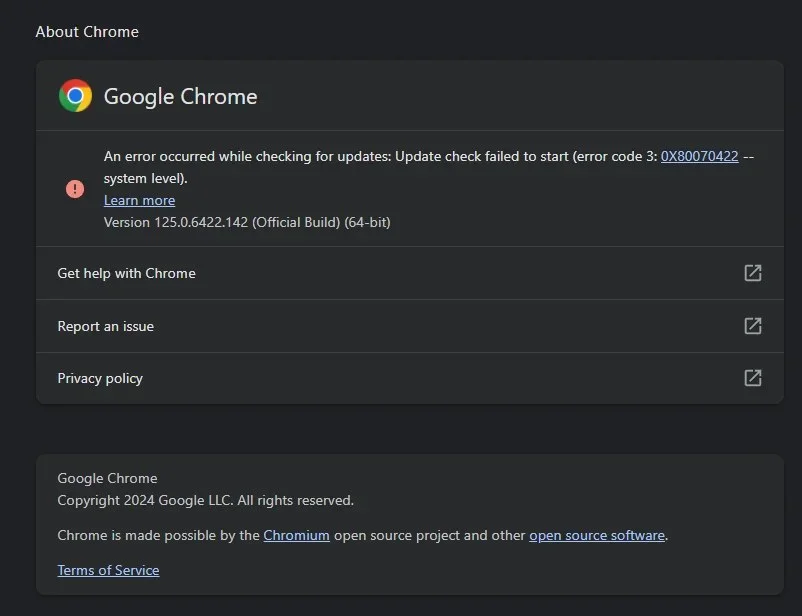Open external link icon beside Privacy policy
Screen dimensions: 802x616
point(752,378)
